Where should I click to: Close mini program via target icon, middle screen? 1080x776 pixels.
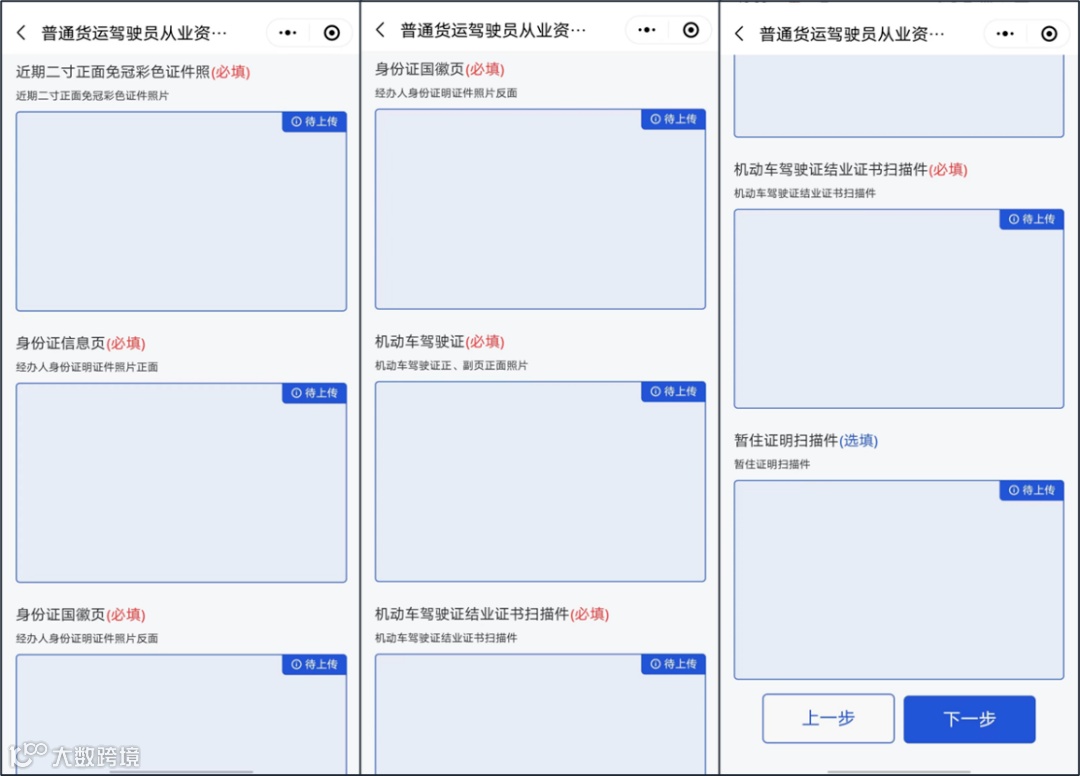tap(691, 30)
